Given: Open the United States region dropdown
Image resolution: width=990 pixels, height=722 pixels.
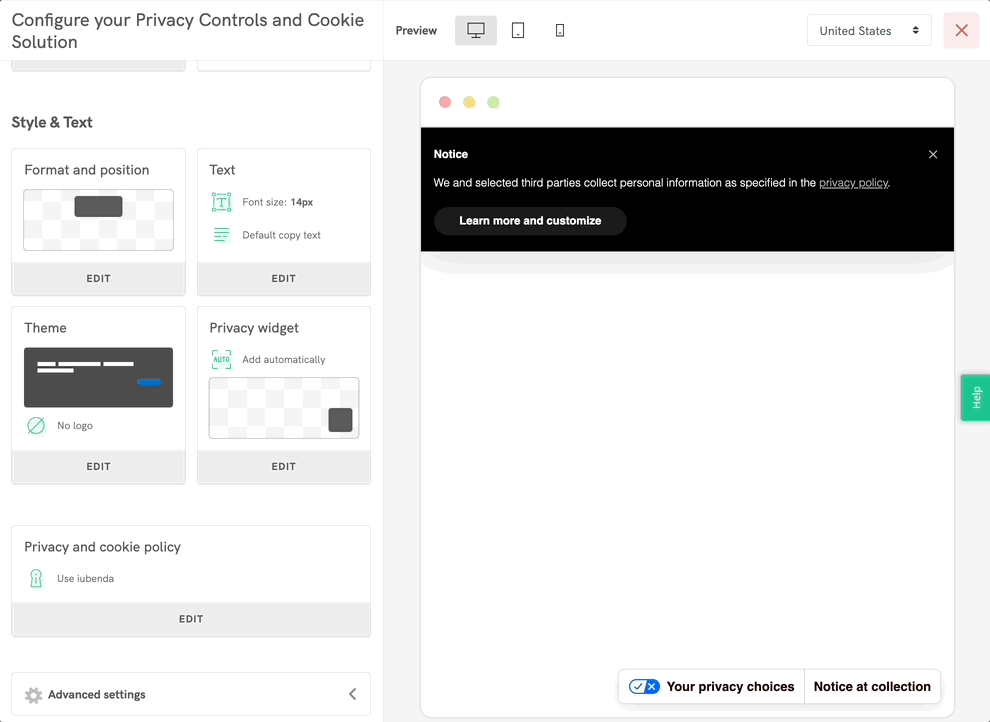Looking at the screenshot, I should [868, 31].
